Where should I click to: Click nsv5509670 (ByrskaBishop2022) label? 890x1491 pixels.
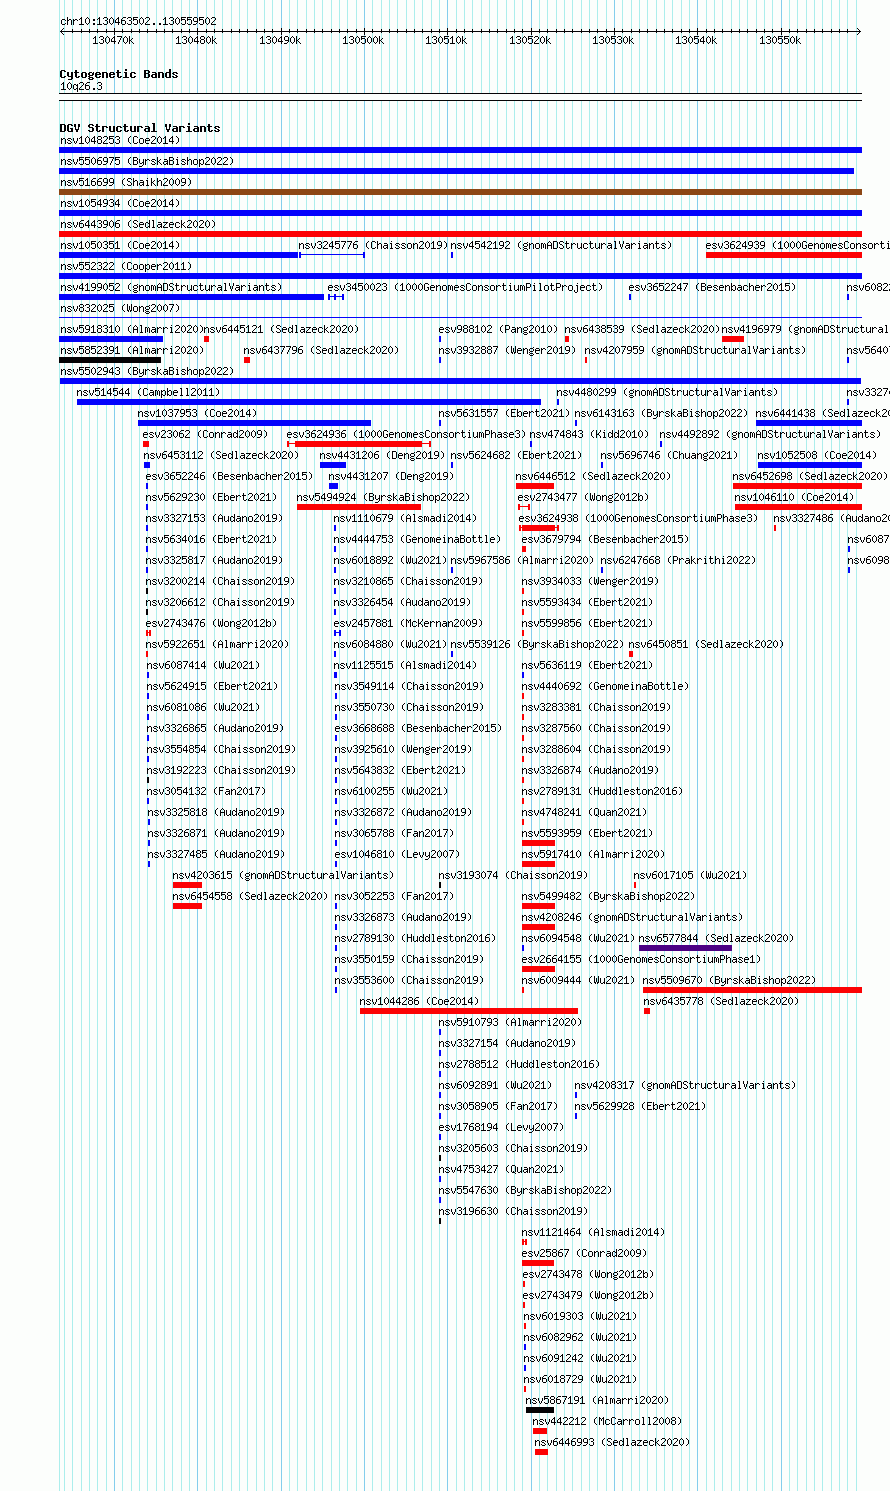coord(729,981)
